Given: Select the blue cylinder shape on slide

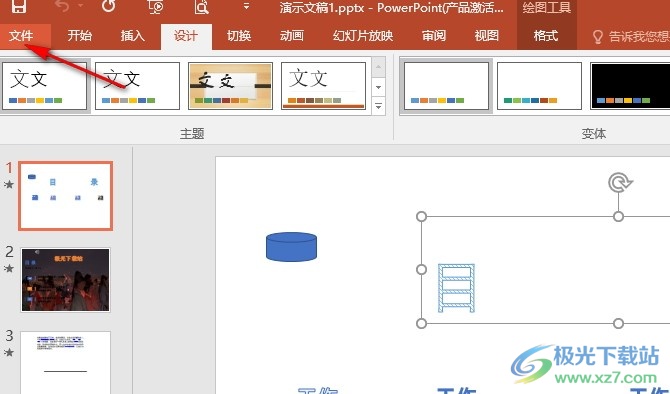Looking at the screenshot, I should pyautogui.click(x=291, y=247).
